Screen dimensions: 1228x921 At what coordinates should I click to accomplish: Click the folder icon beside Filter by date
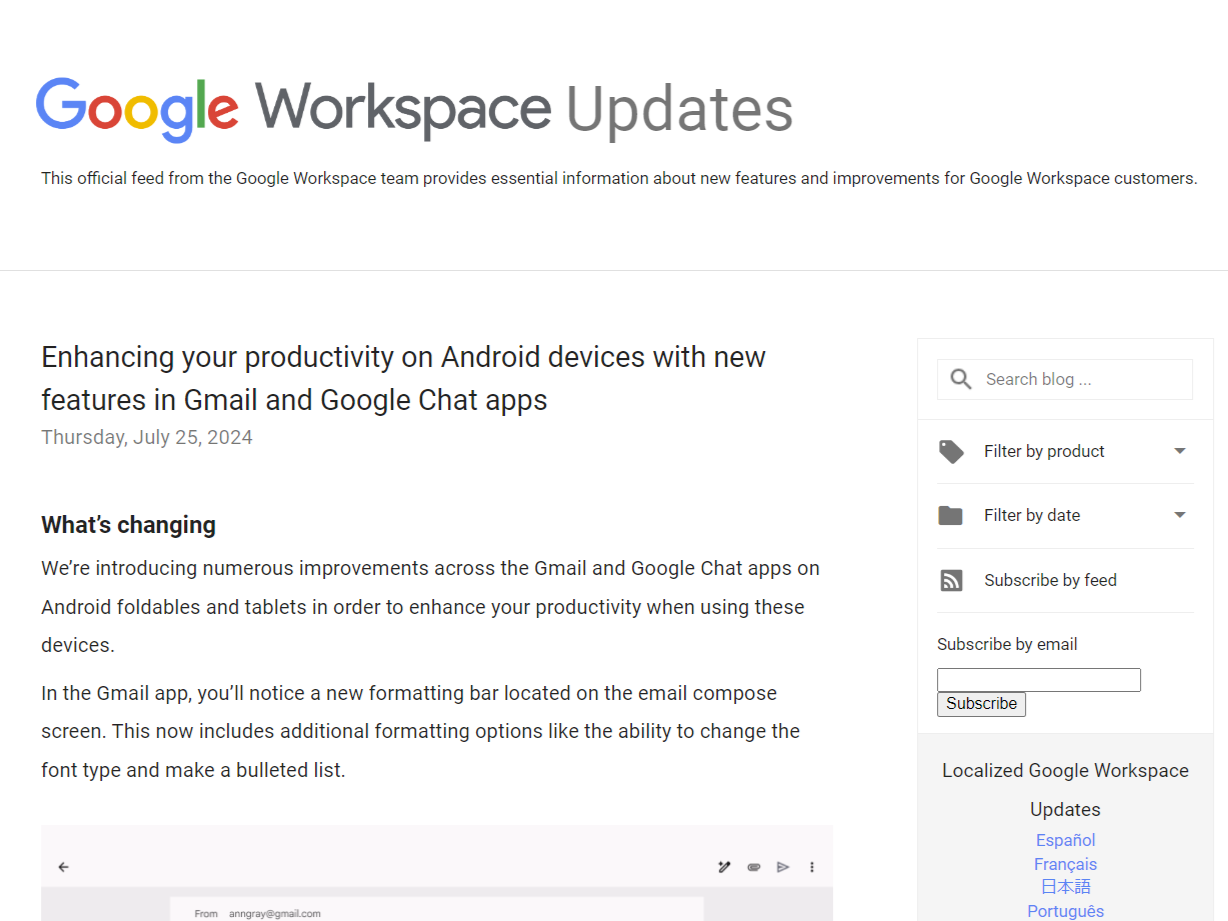951,515
